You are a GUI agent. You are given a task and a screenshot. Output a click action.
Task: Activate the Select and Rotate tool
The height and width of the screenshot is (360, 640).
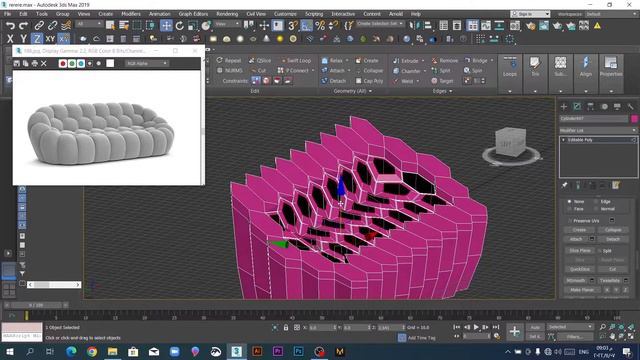[180, 26]
